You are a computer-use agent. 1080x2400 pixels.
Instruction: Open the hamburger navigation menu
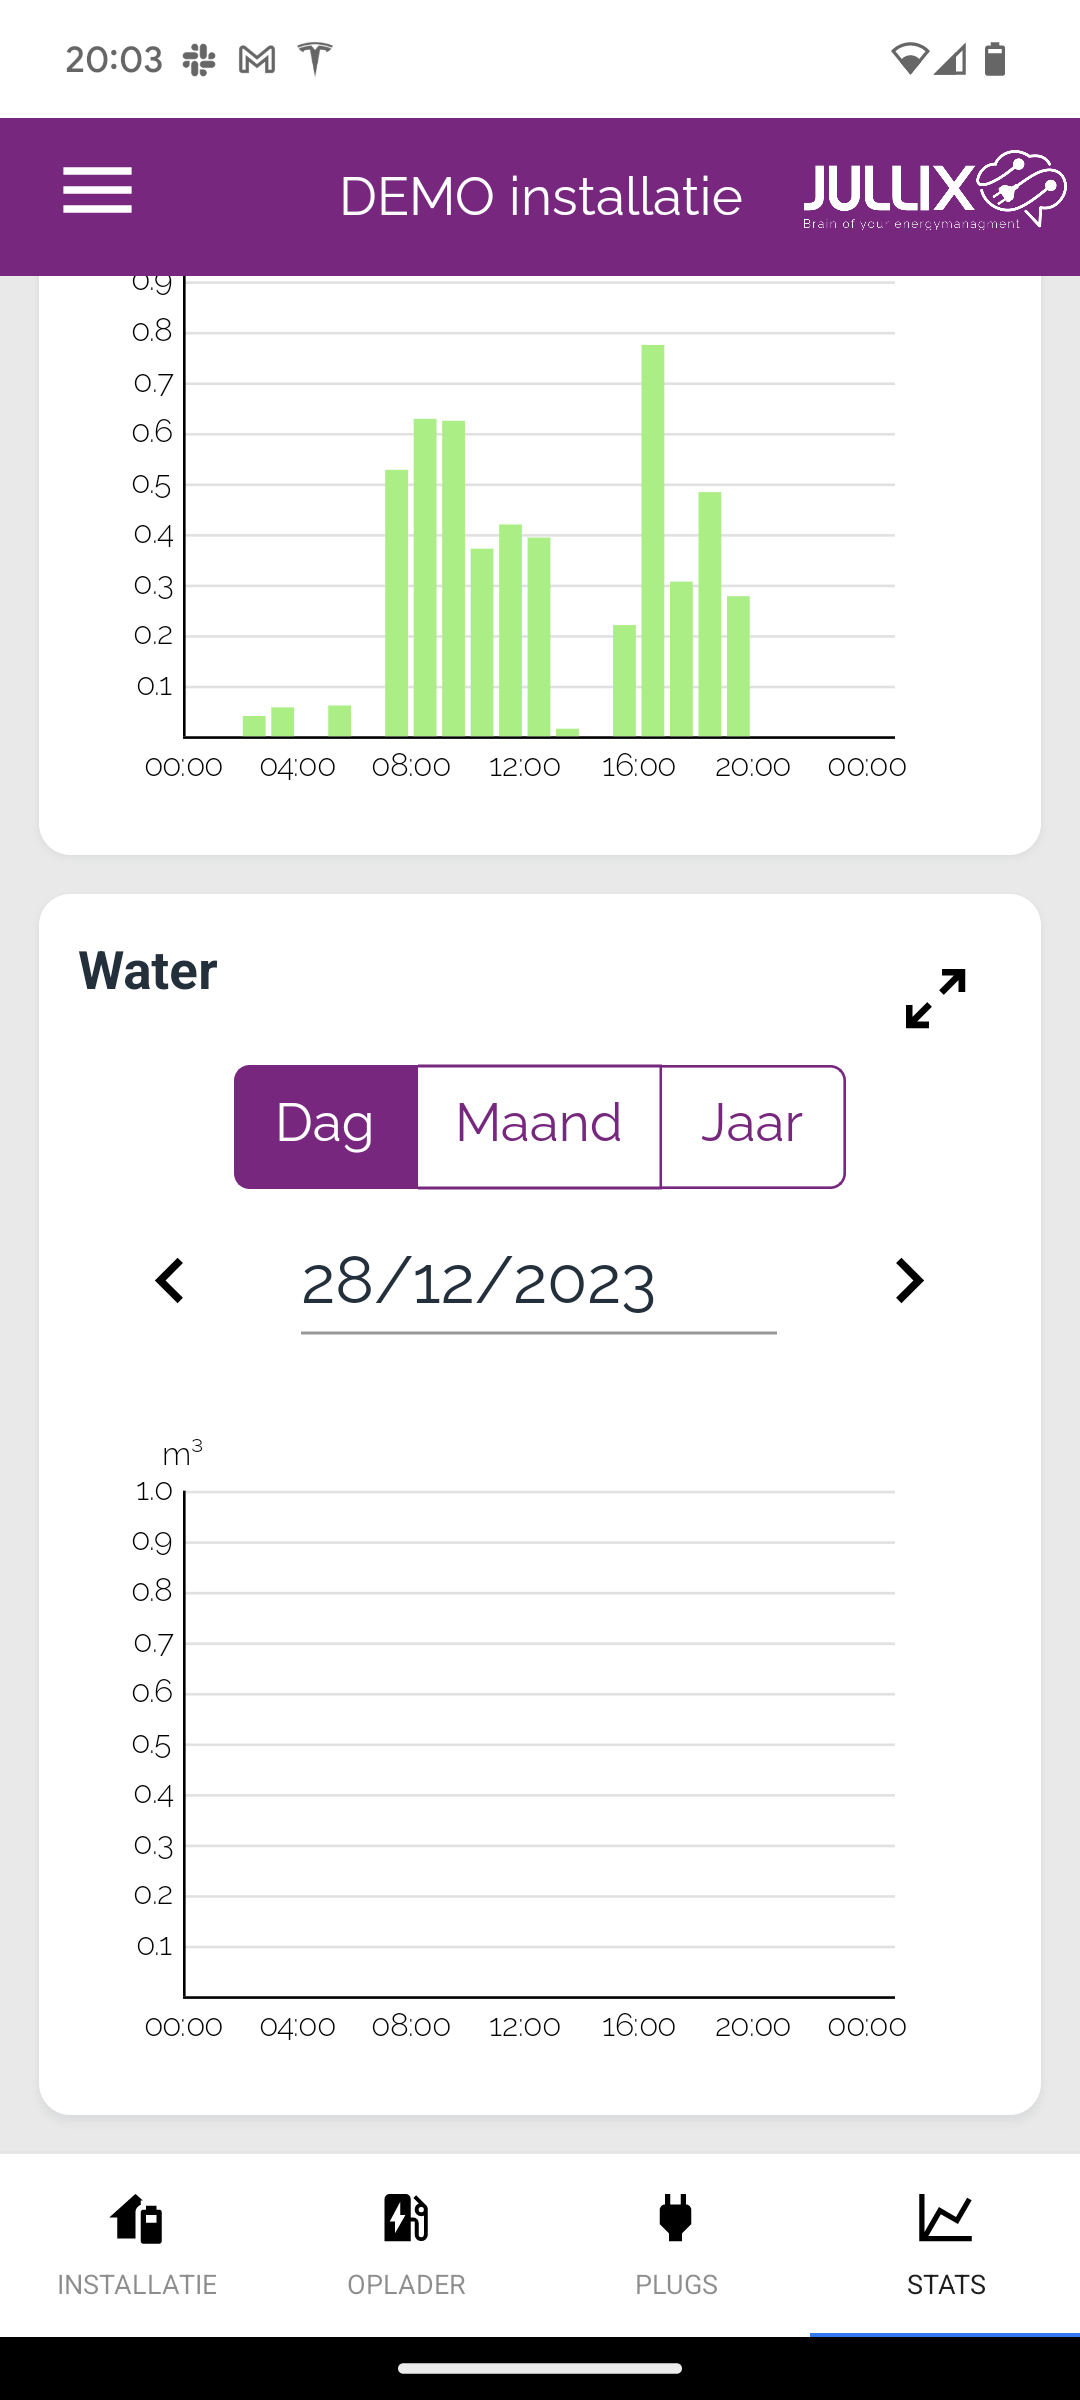coord(97,190)
